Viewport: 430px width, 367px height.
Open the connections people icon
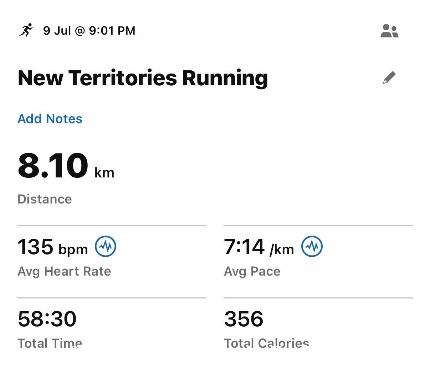point(389,31)
